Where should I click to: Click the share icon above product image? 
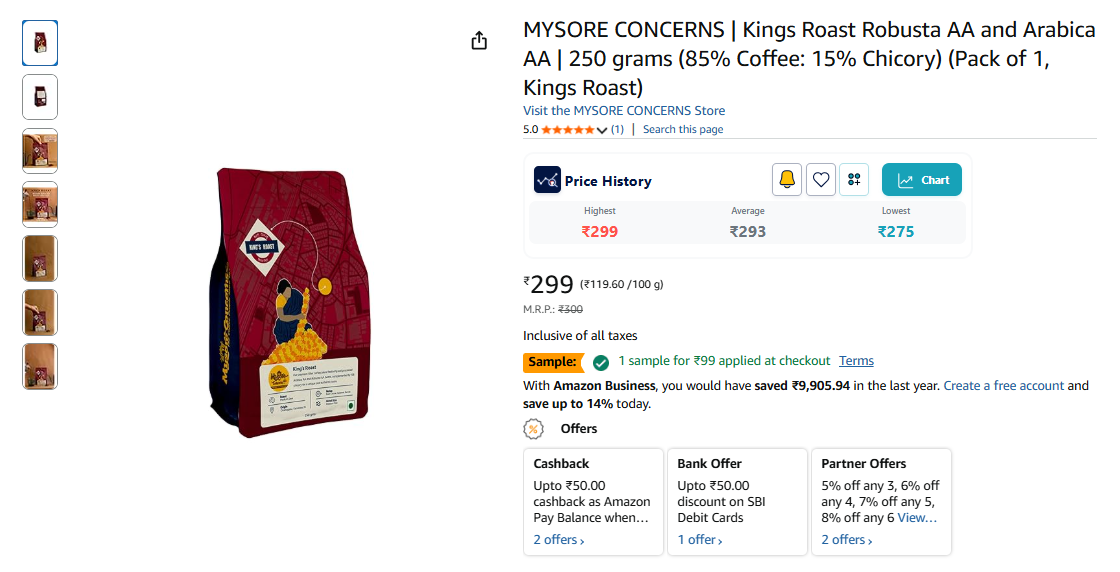(479, 40)
